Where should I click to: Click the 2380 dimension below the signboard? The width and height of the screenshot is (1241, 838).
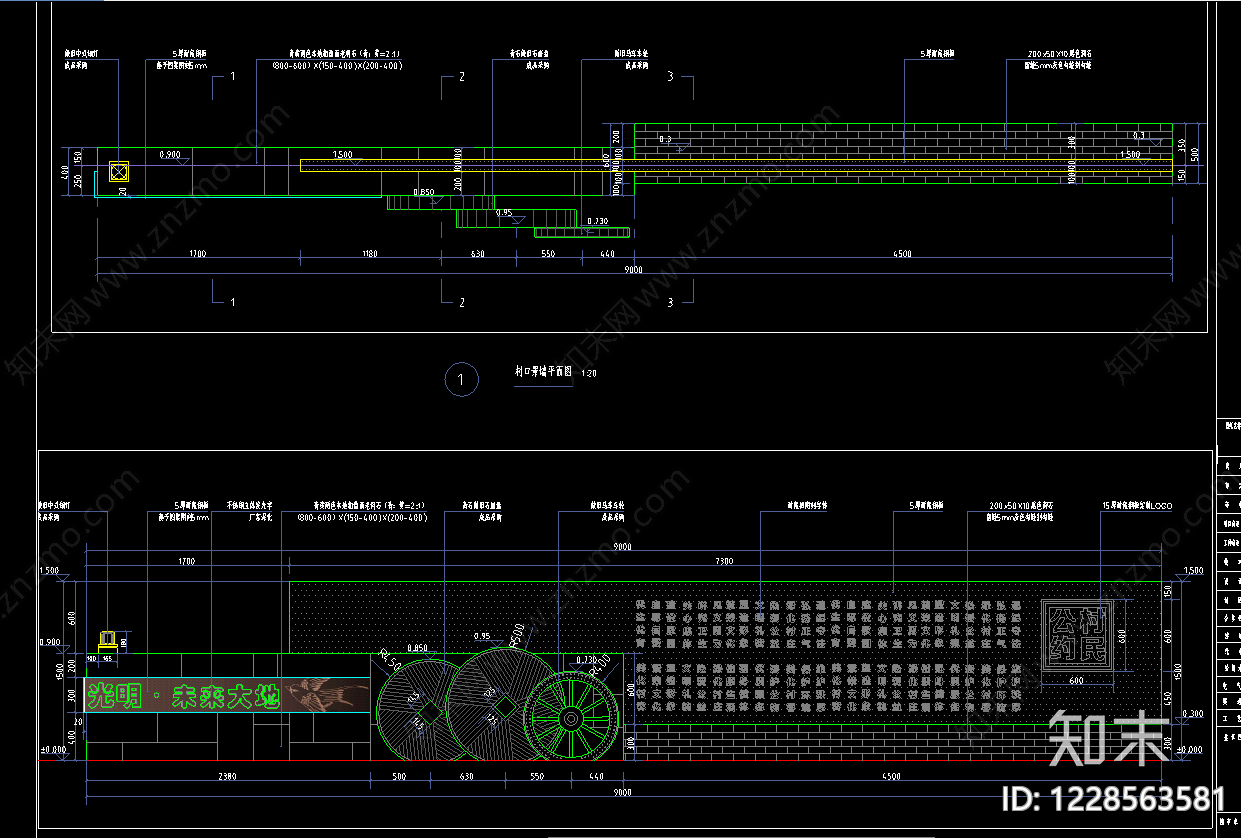226,777
